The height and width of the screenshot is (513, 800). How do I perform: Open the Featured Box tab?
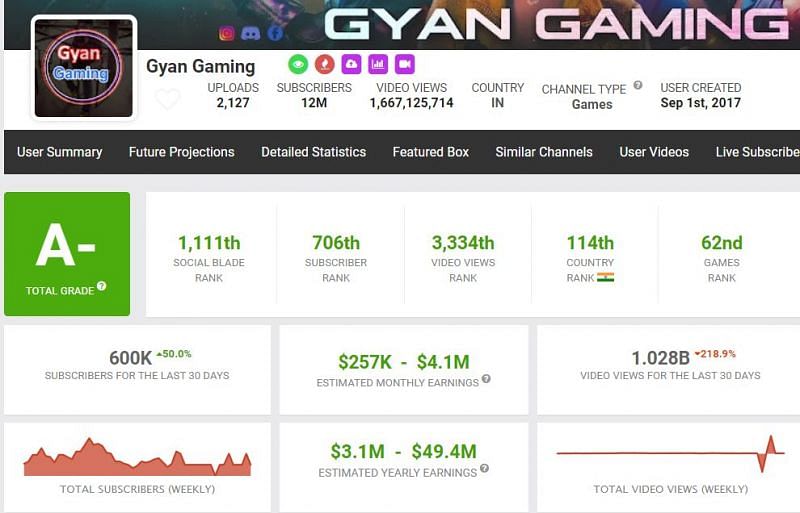[431, 152]
